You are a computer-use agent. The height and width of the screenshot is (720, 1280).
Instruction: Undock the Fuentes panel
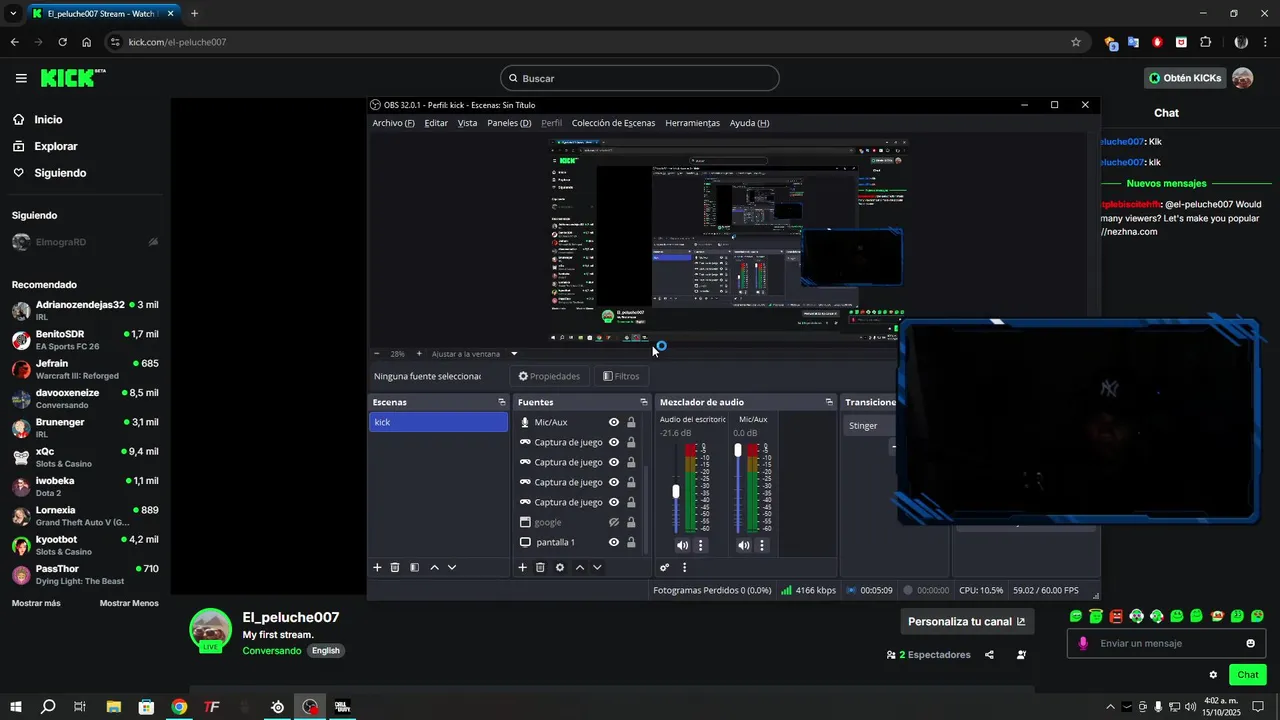point(645,402)
